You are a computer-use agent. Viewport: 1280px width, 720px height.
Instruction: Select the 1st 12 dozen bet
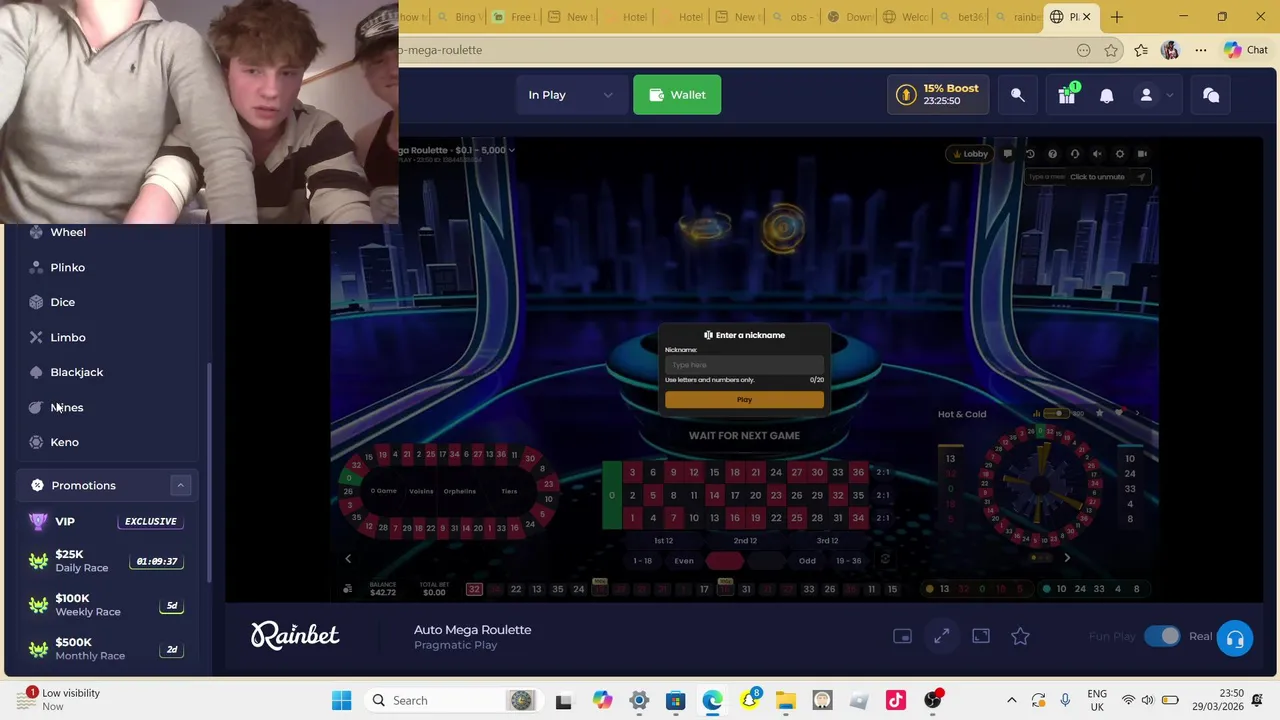pyautogui.click(x=663, y=541)
